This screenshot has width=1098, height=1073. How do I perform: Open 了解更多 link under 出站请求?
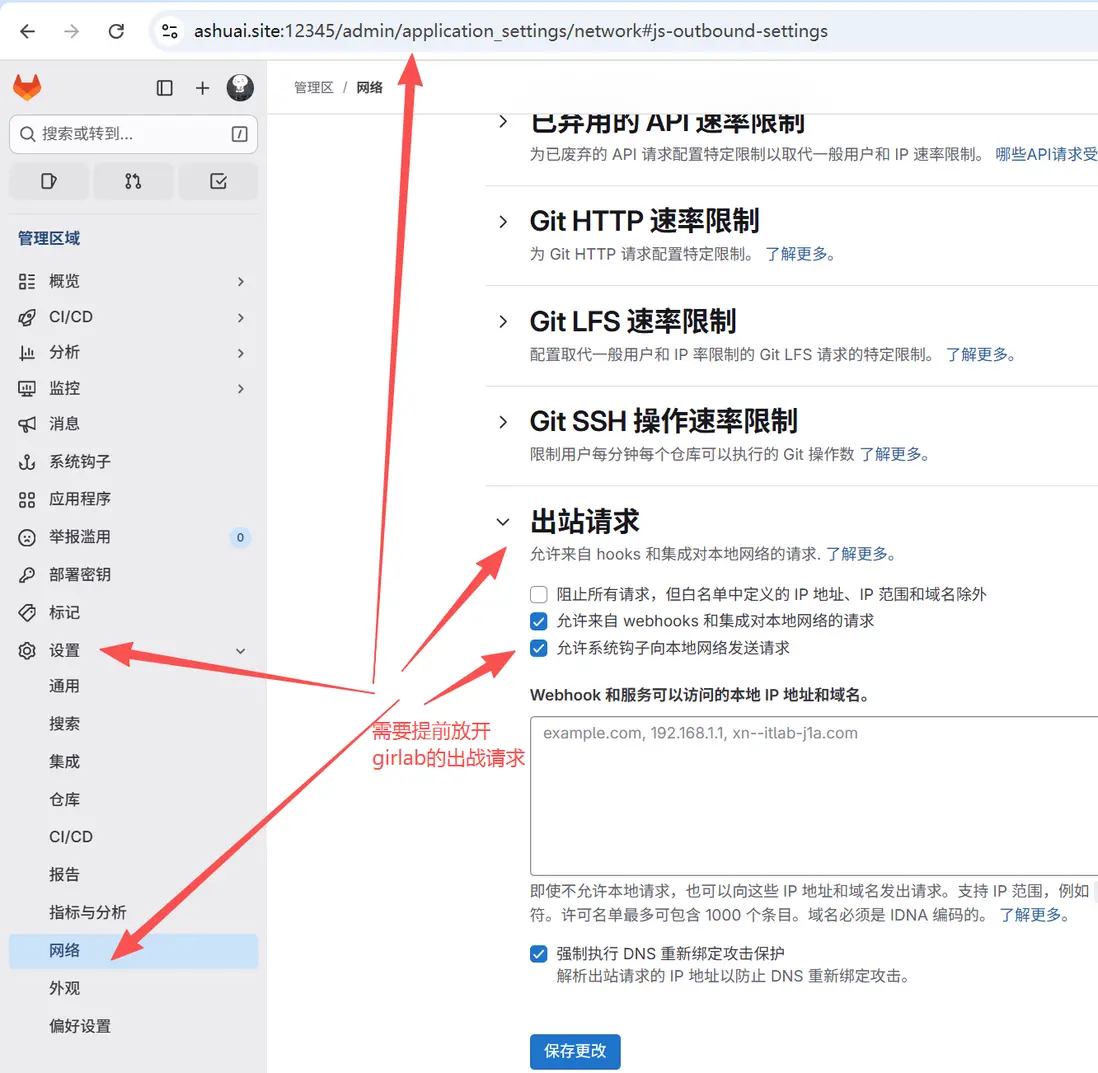[x=861, y=555]
